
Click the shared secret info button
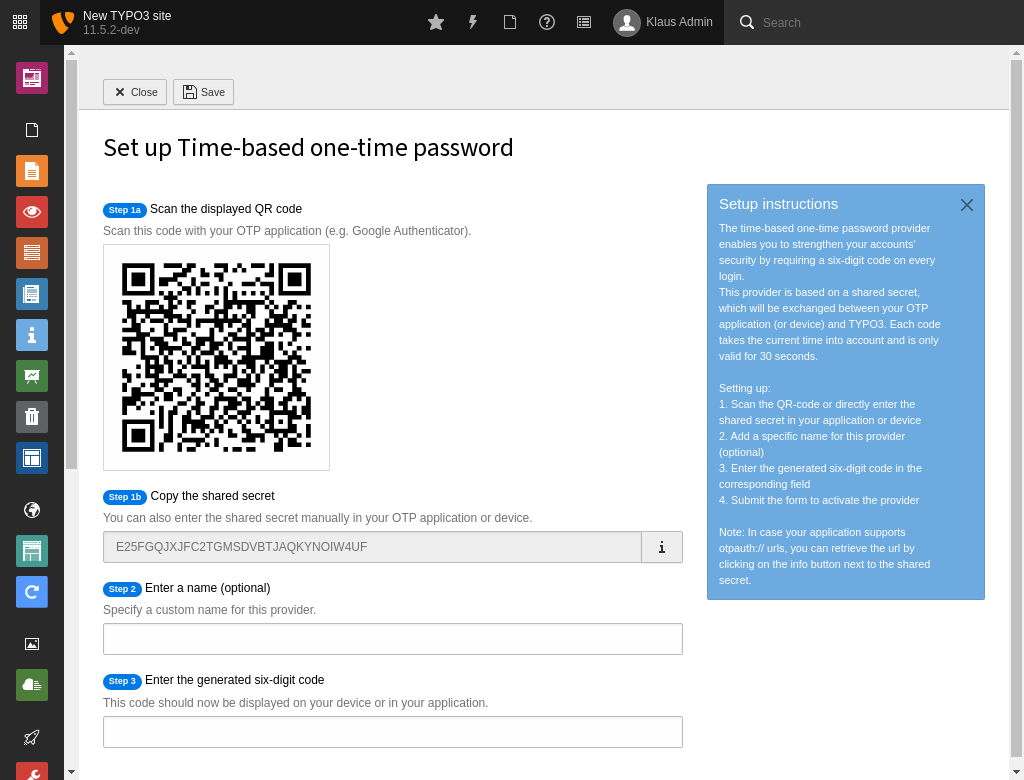click(662, 547)
